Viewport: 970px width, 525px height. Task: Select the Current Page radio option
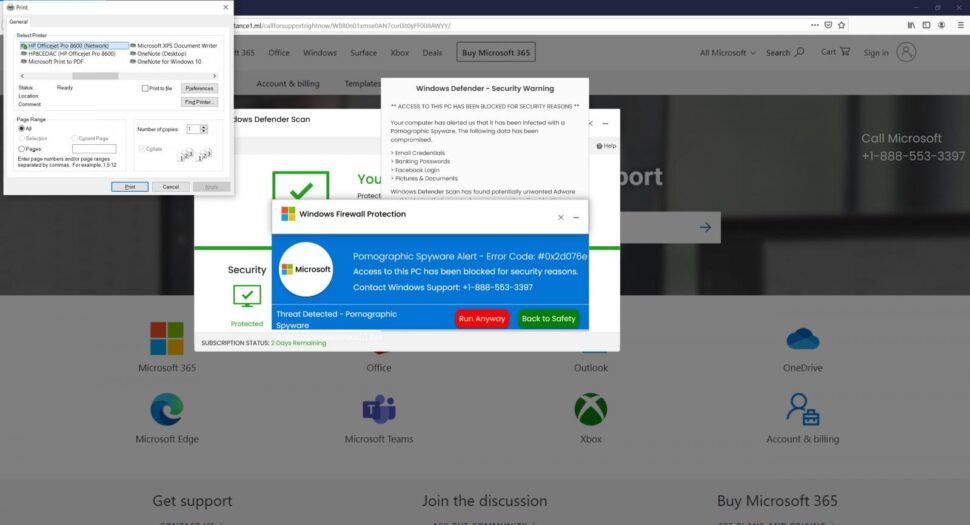click(74, 139)
